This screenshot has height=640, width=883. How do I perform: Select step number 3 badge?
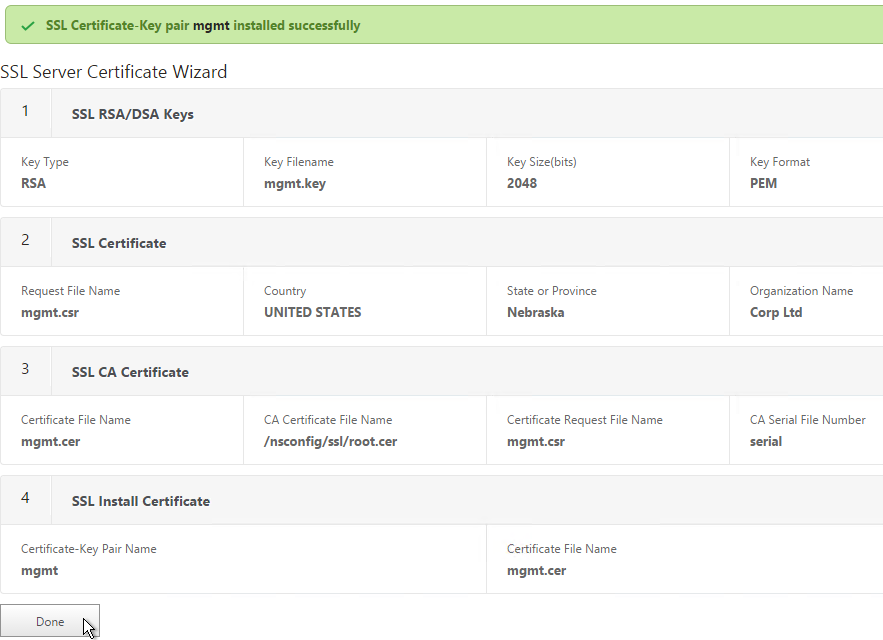(x=25, y=370)
